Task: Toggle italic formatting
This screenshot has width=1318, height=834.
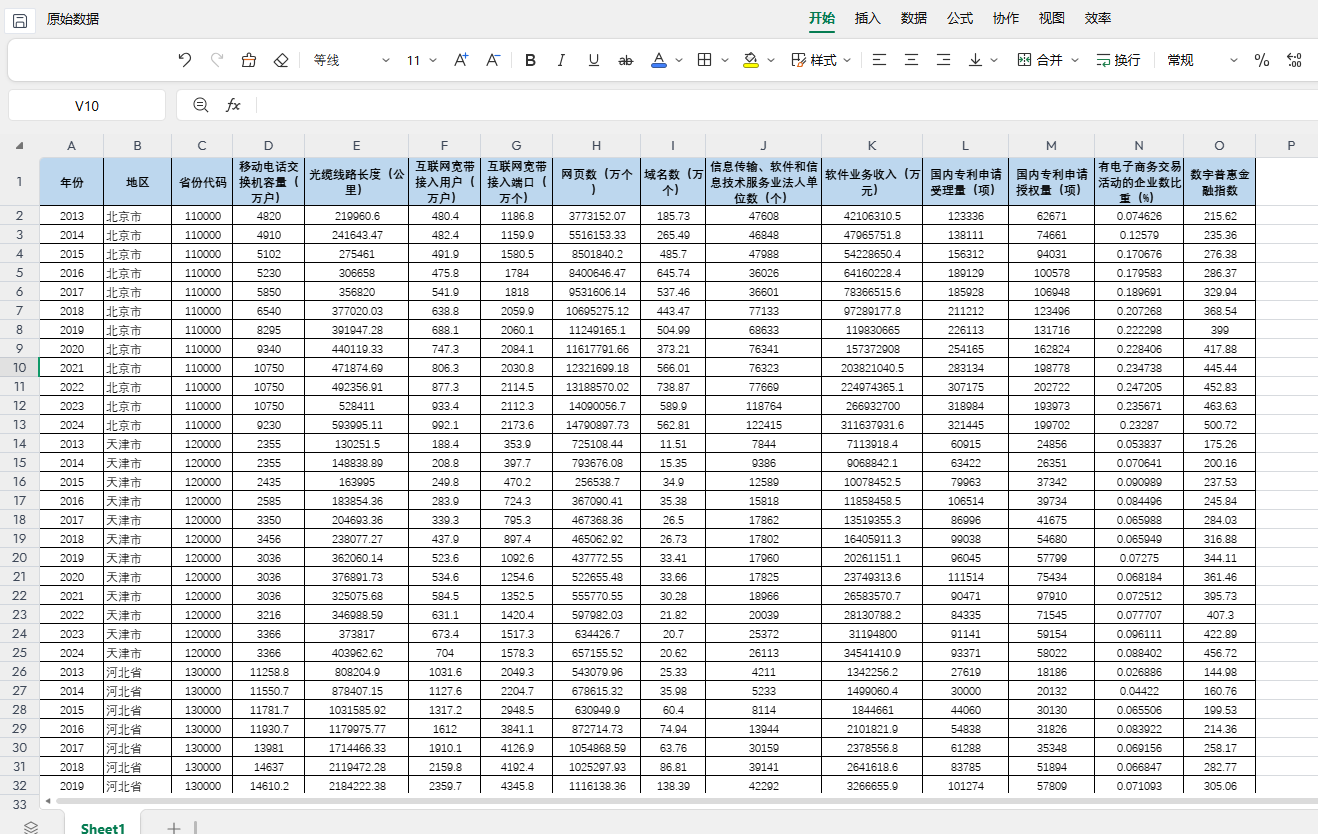Action: [561, 60]
